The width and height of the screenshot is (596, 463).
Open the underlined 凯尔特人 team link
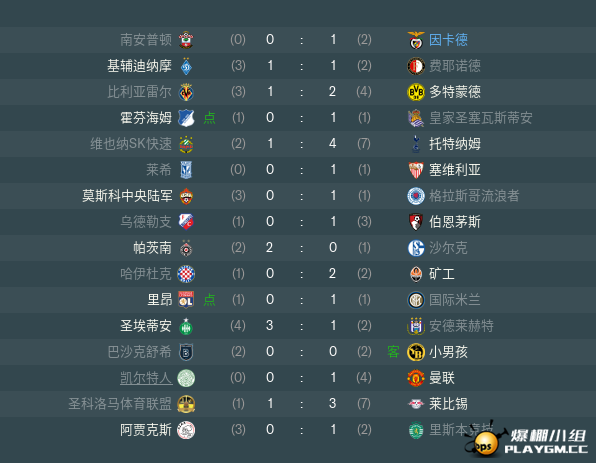pos(146,378)
